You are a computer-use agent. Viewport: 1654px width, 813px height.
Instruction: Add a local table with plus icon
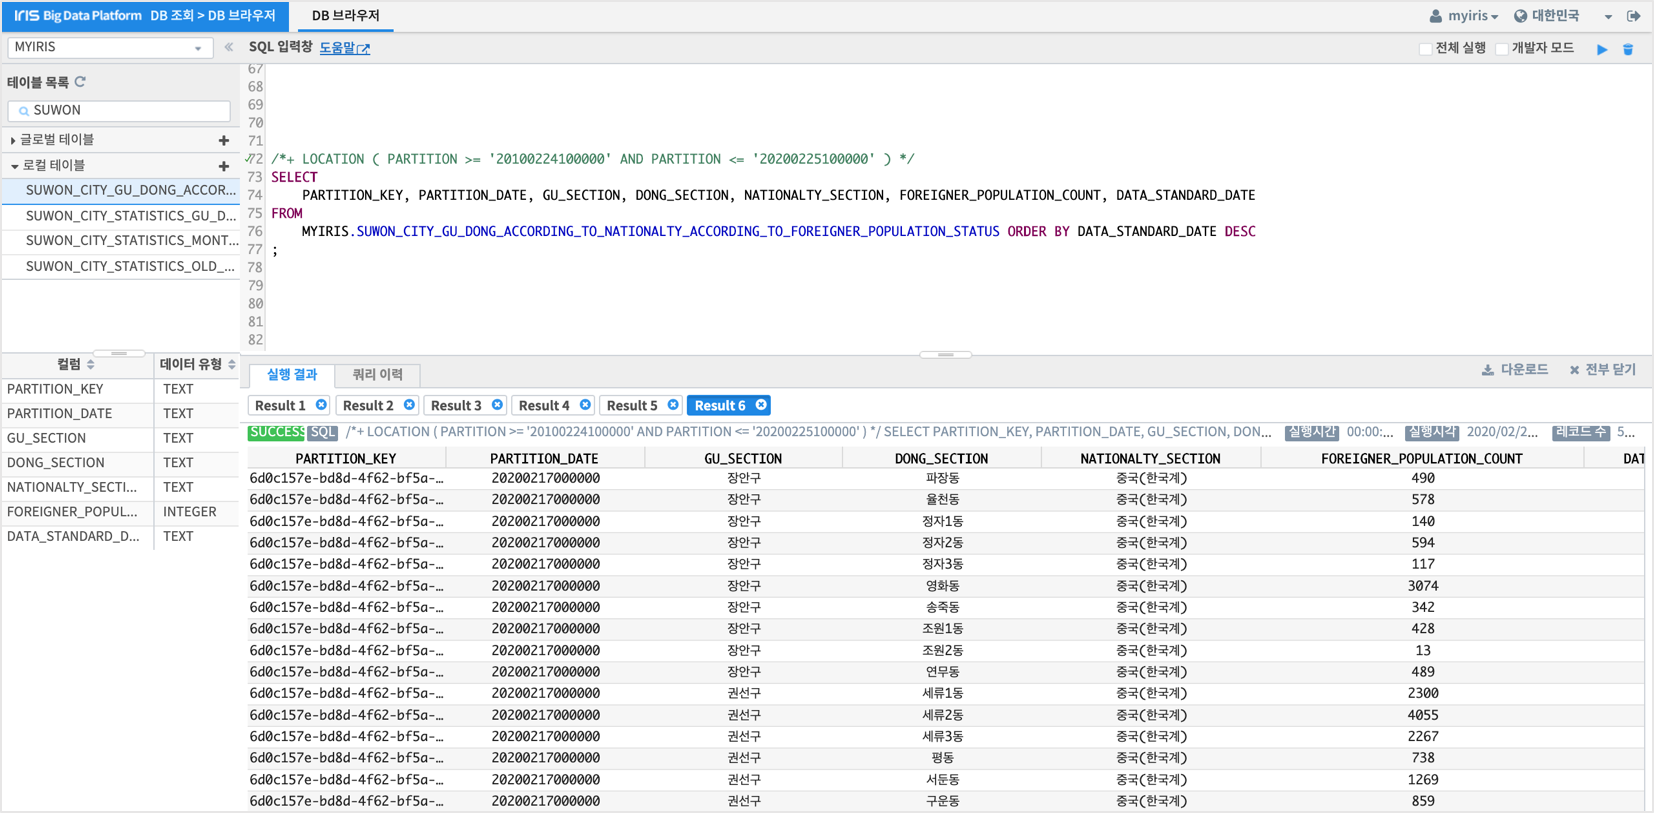tap(224, 165)
